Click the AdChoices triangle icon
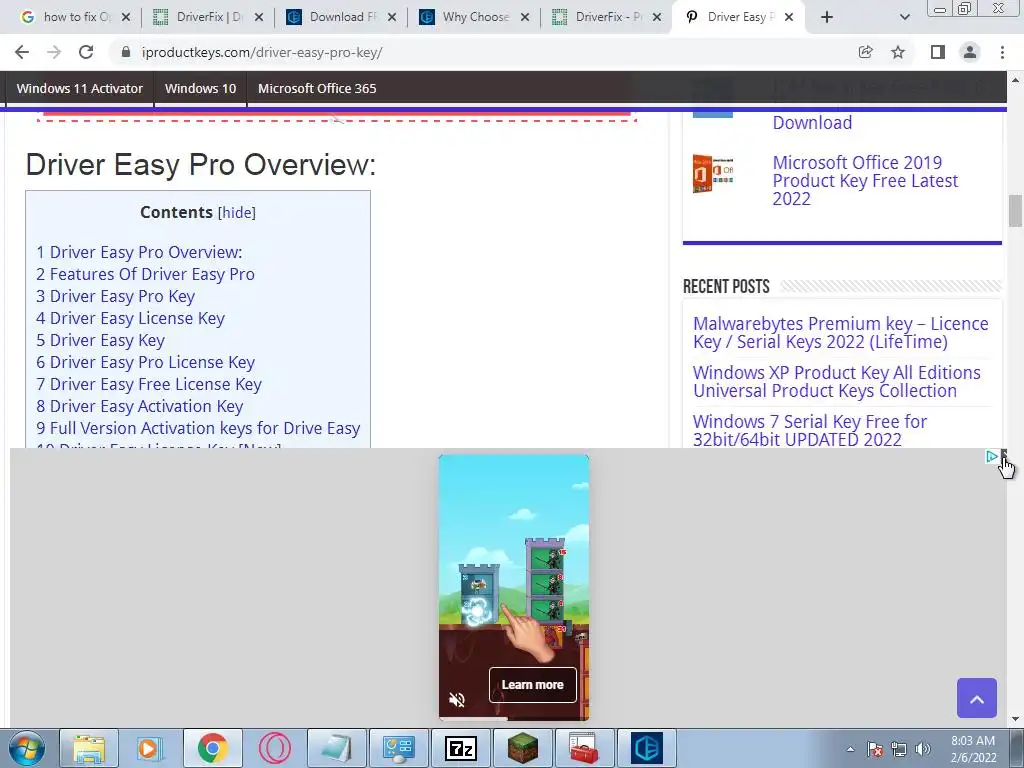 click(x=991, y=456)
